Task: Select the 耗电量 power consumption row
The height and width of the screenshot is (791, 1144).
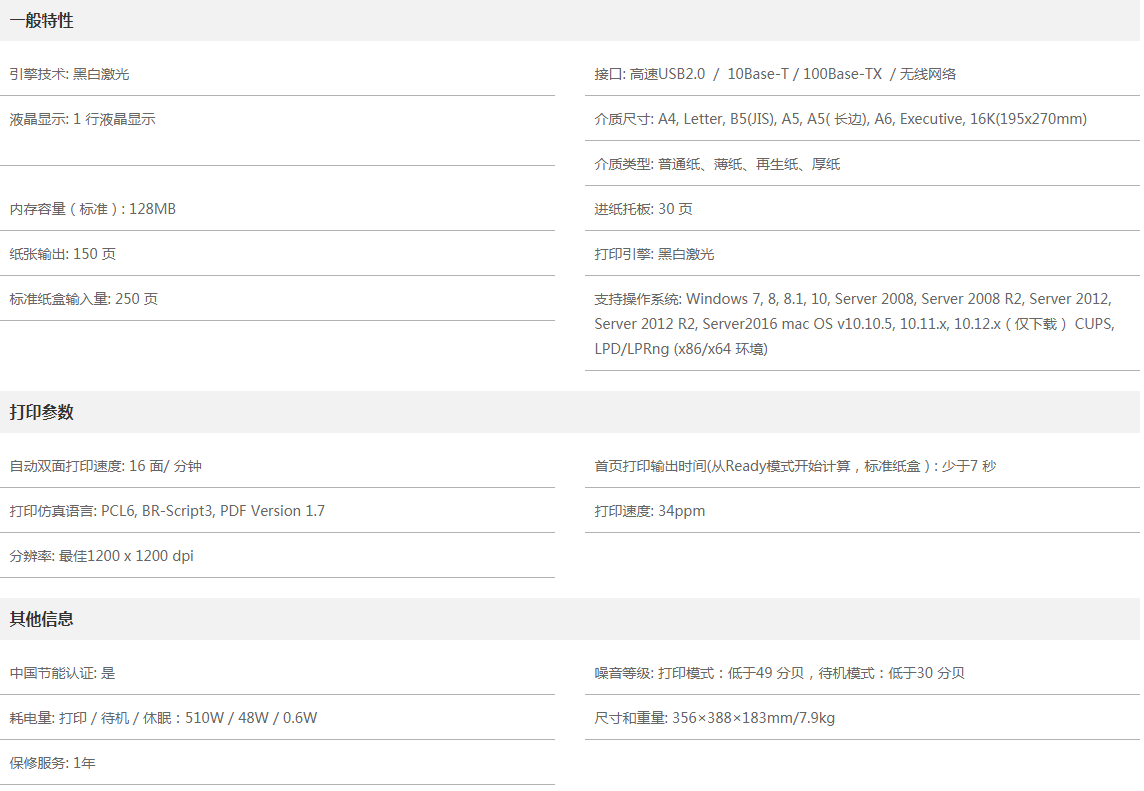Action: pyautogui.click(x=164, y=718)
